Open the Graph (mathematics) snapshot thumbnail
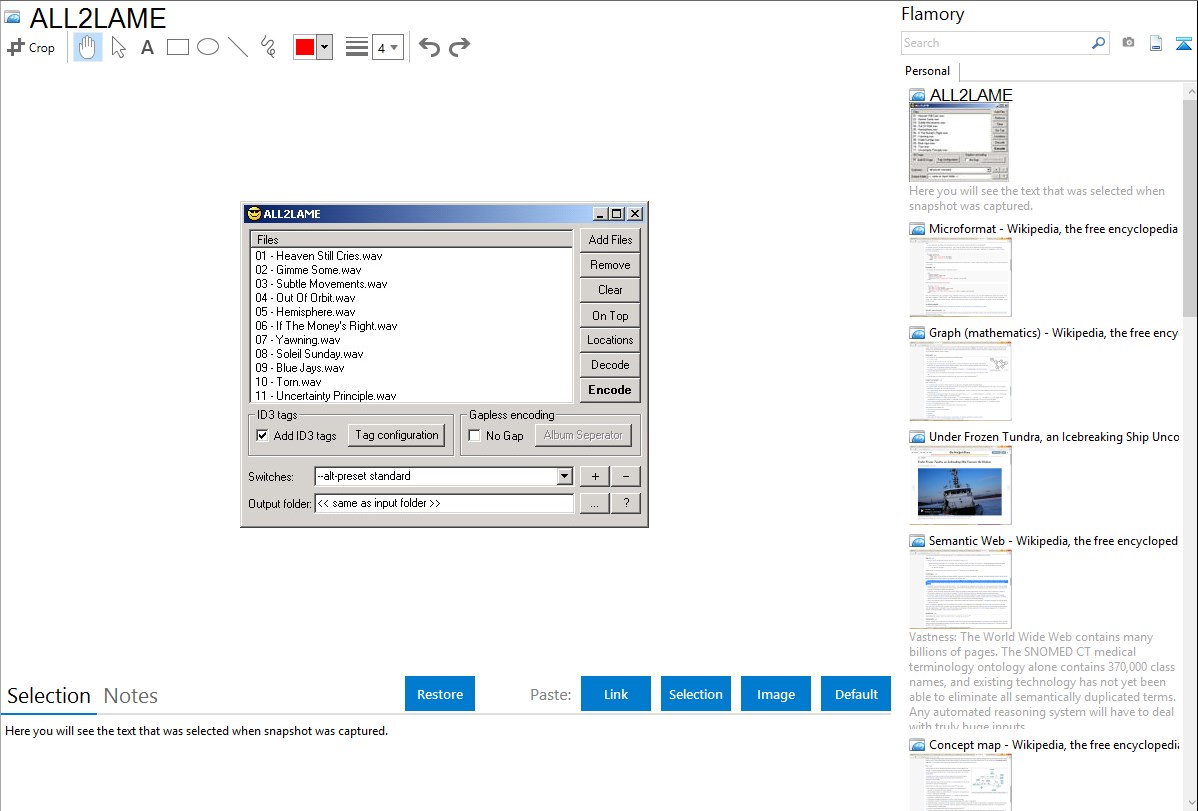The width and height of the screenshot is (1198, 811). [x=960, y=381]
